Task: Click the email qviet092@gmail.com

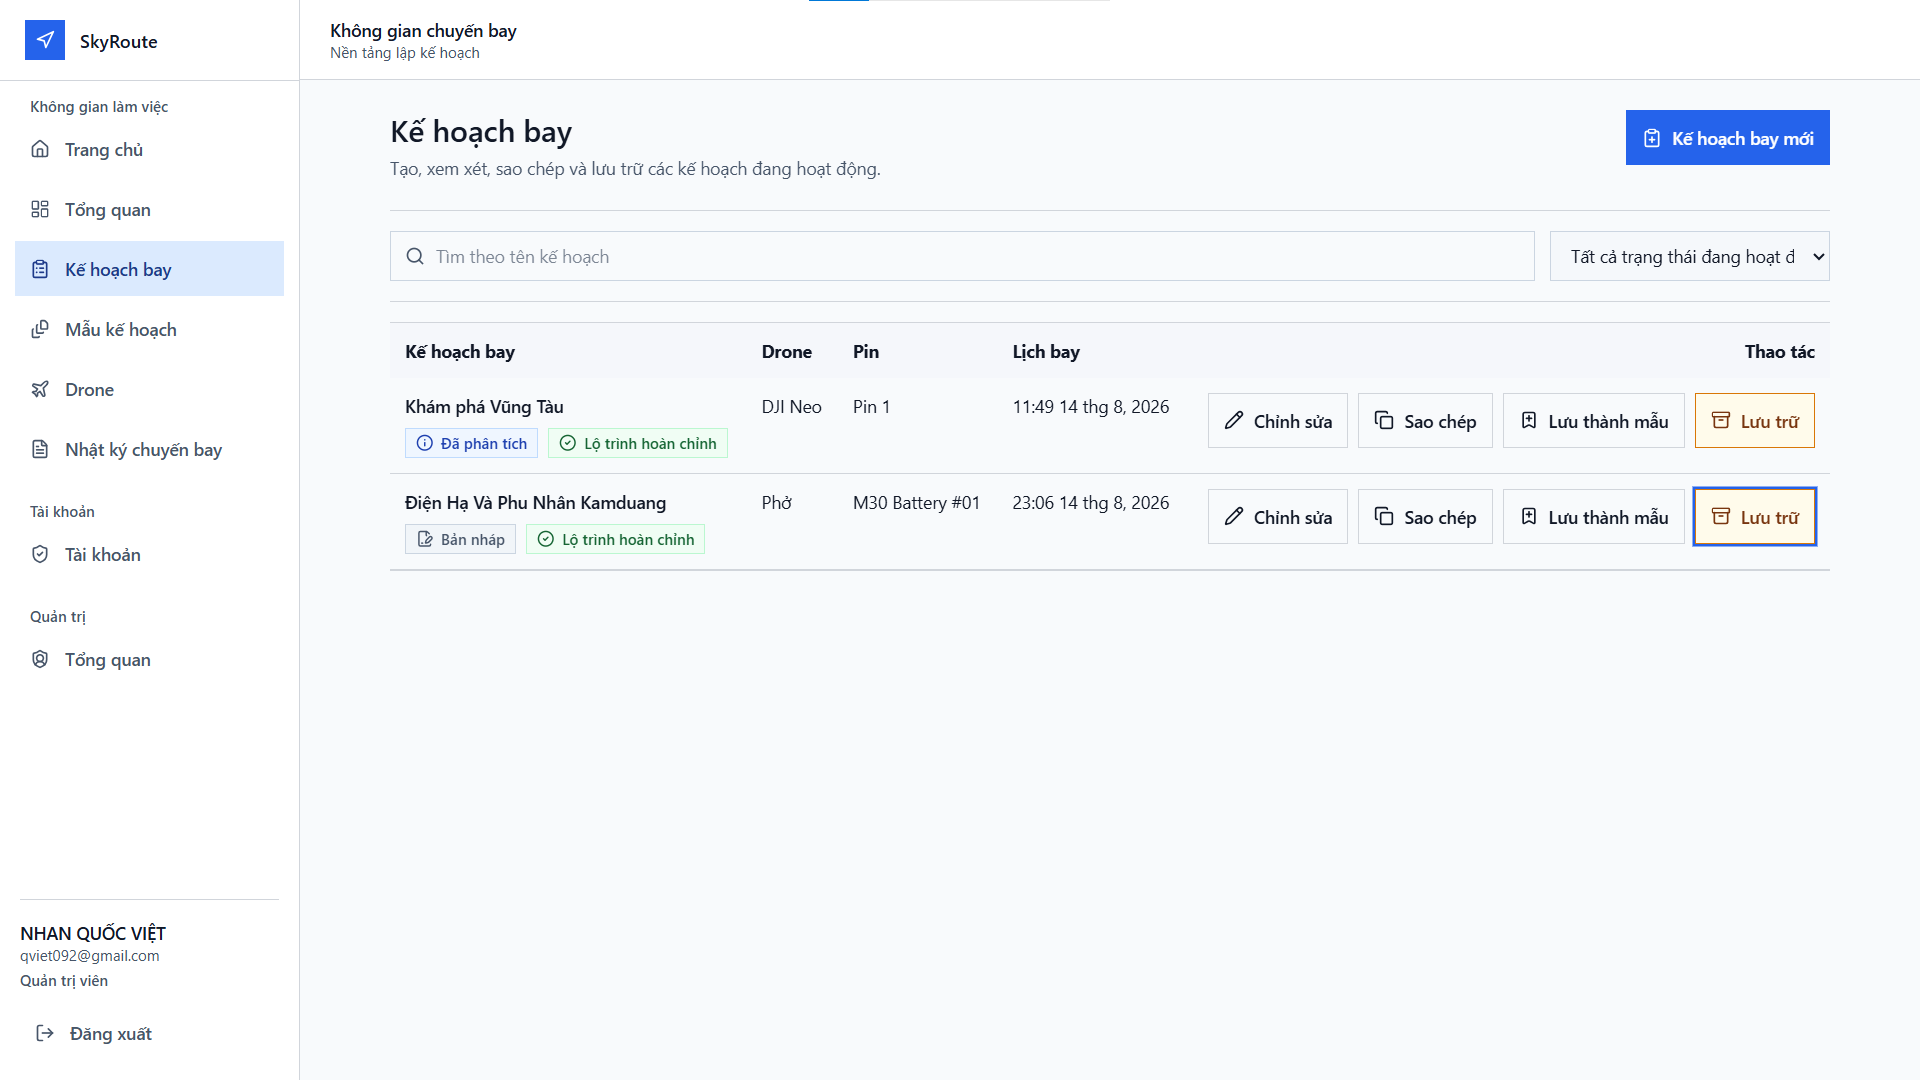Action: click(90, 955)
